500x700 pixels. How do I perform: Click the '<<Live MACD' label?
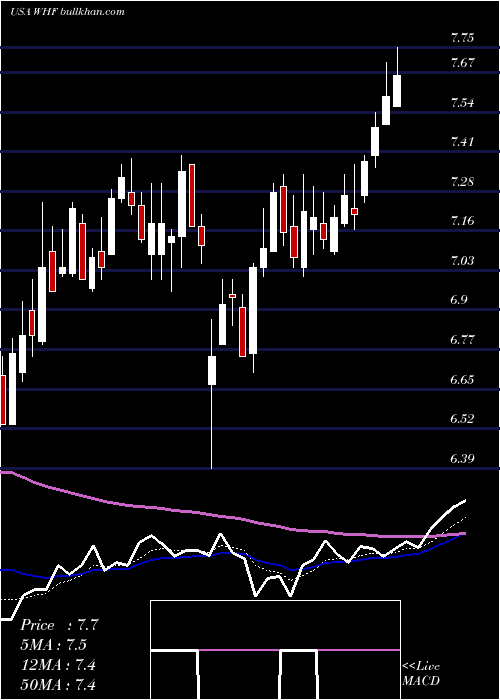tap(421, 674)
